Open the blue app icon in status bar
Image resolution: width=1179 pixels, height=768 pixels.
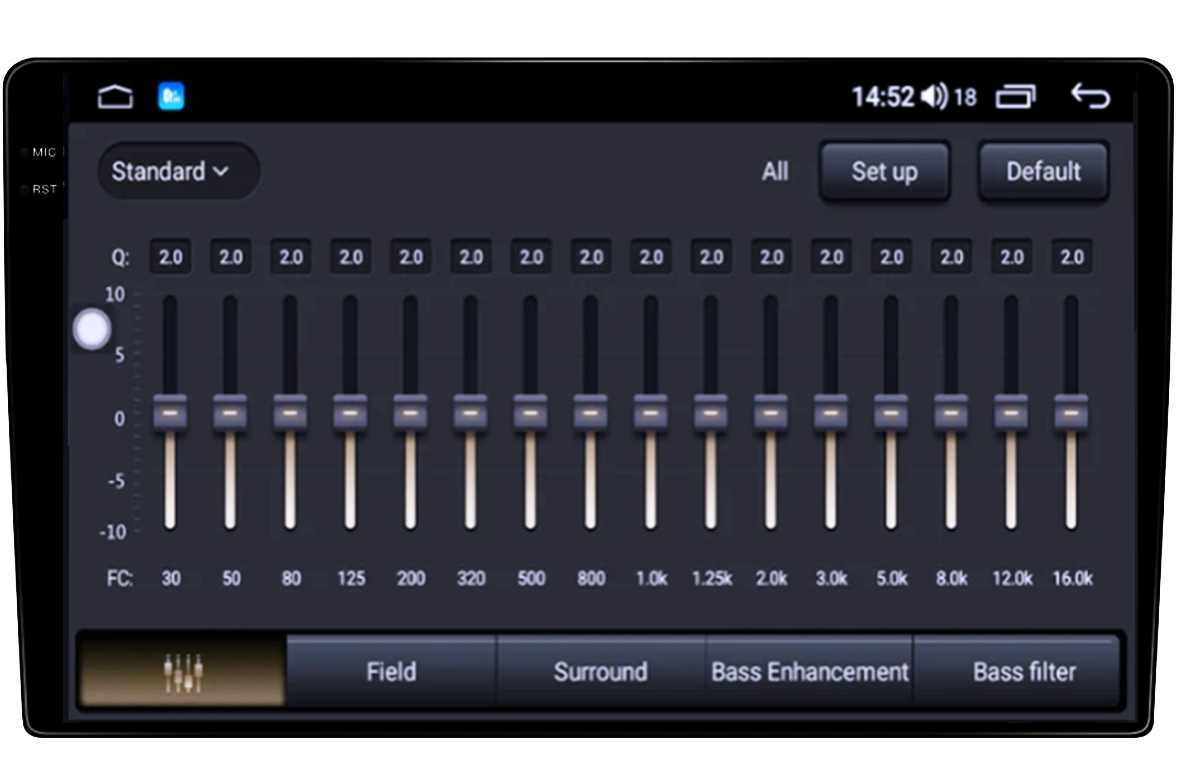(x=171, y=97)
